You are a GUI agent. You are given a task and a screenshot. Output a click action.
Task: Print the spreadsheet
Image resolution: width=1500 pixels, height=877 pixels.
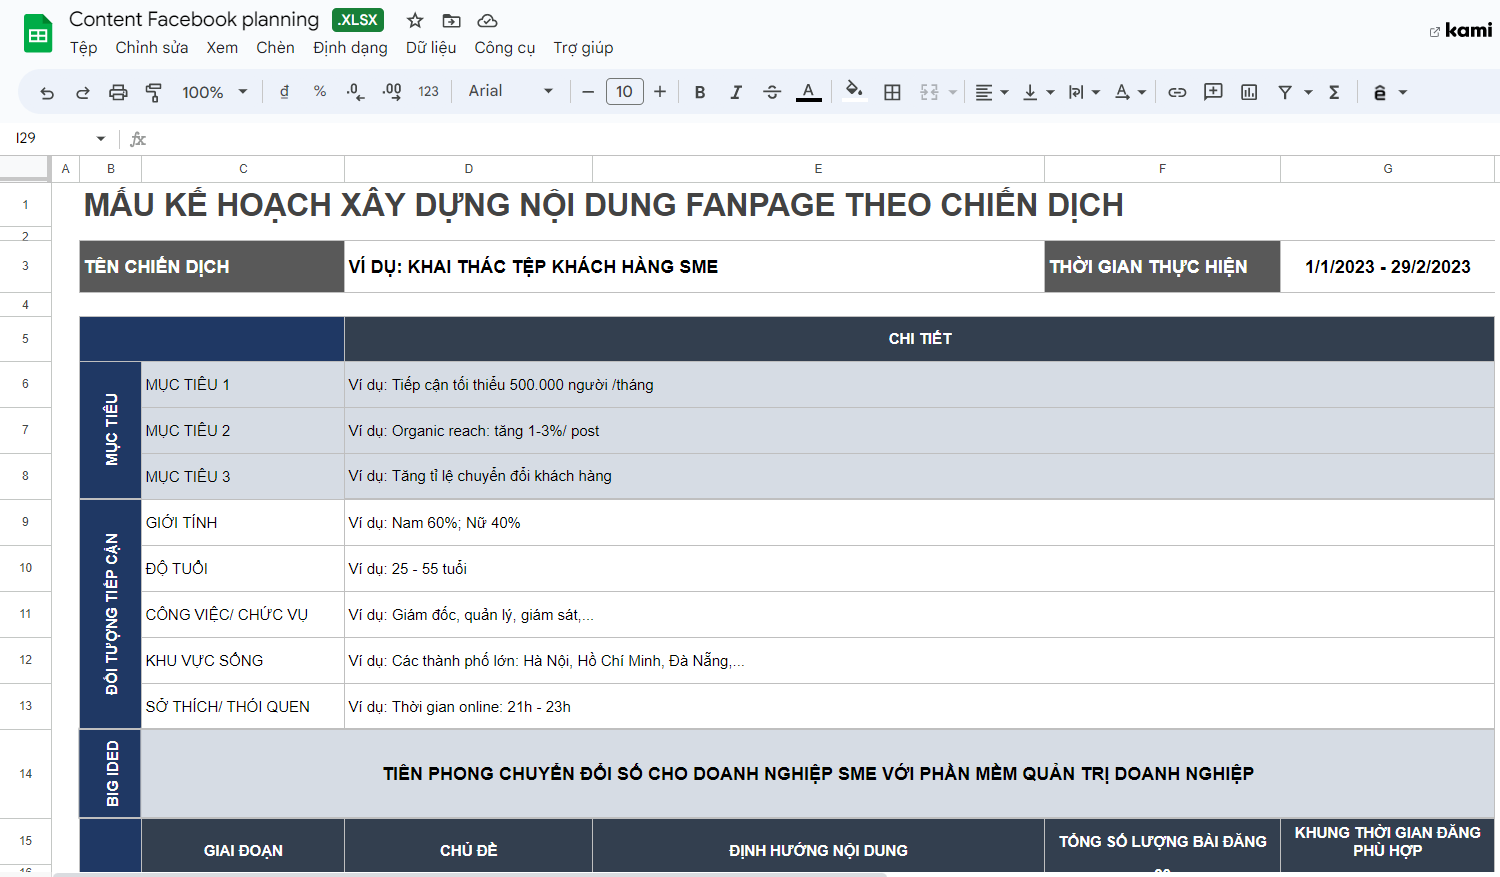[x=118, y=92]
